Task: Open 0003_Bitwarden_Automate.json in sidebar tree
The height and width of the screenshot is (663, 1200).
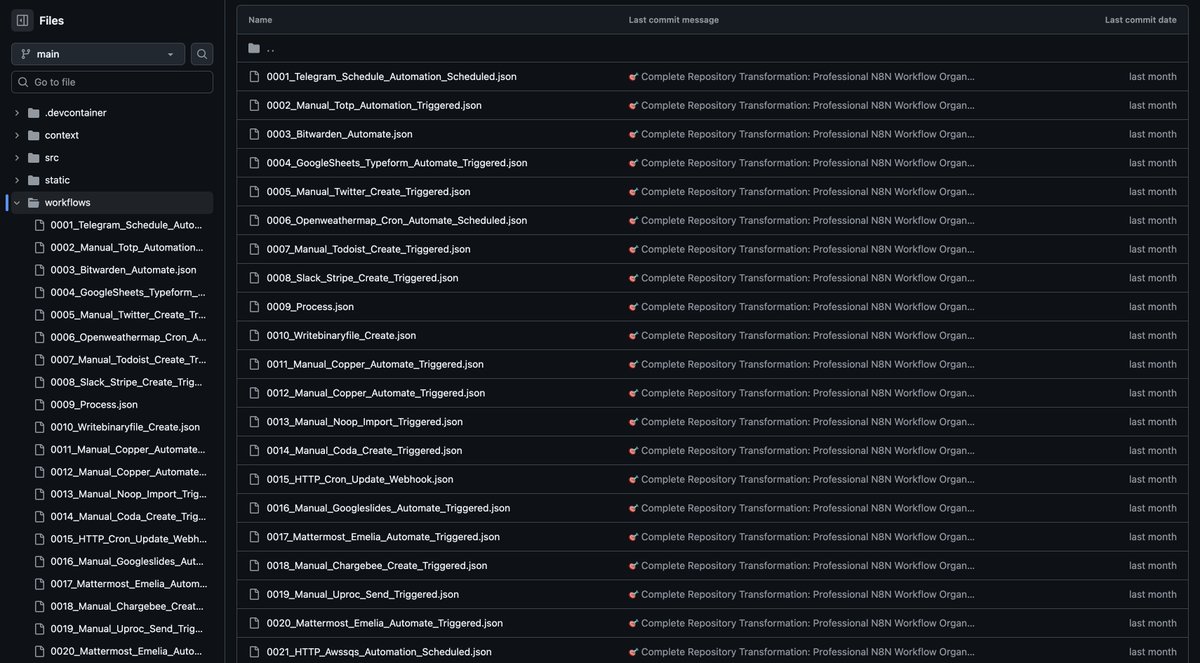Action: [x=123, y=270]
